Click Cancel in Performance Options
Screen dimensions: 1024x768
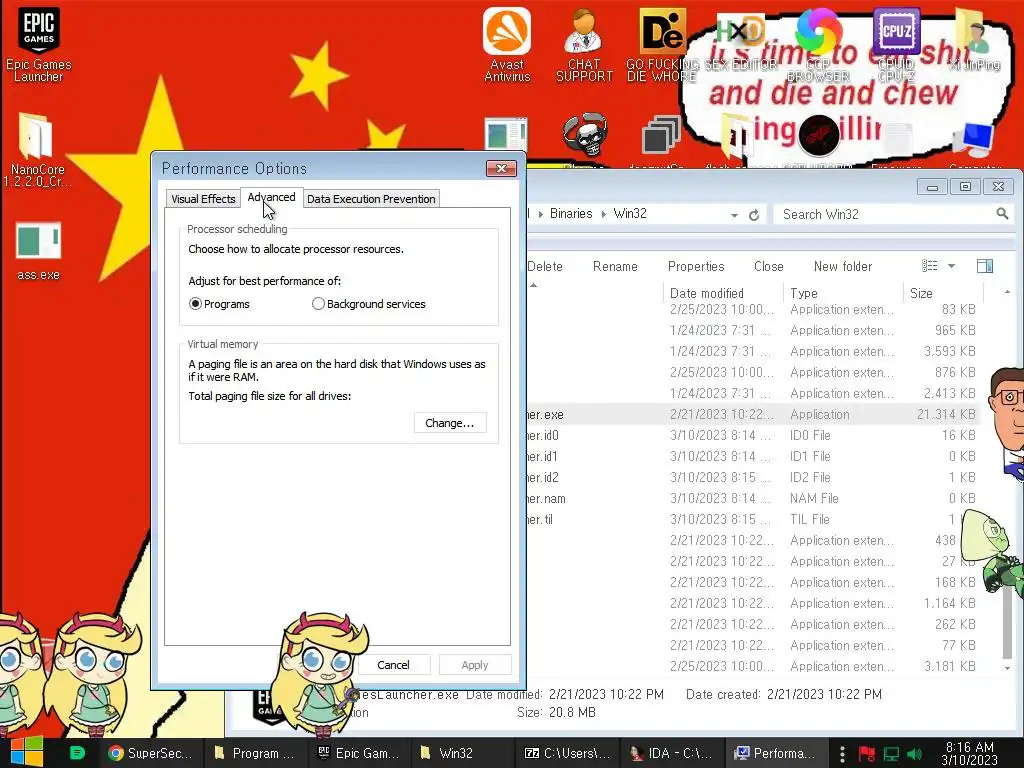(x=393, y=665)
